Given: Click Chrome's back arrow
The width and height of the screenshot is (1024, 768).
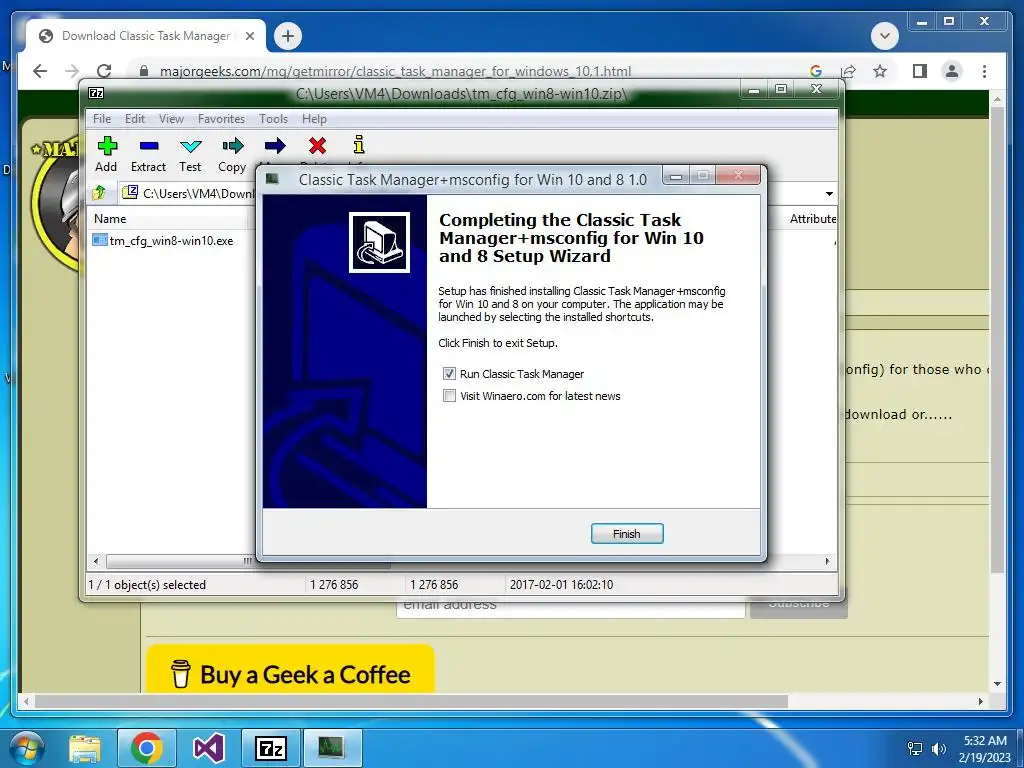Looking at the screenshot, I should tap(40, 71).
